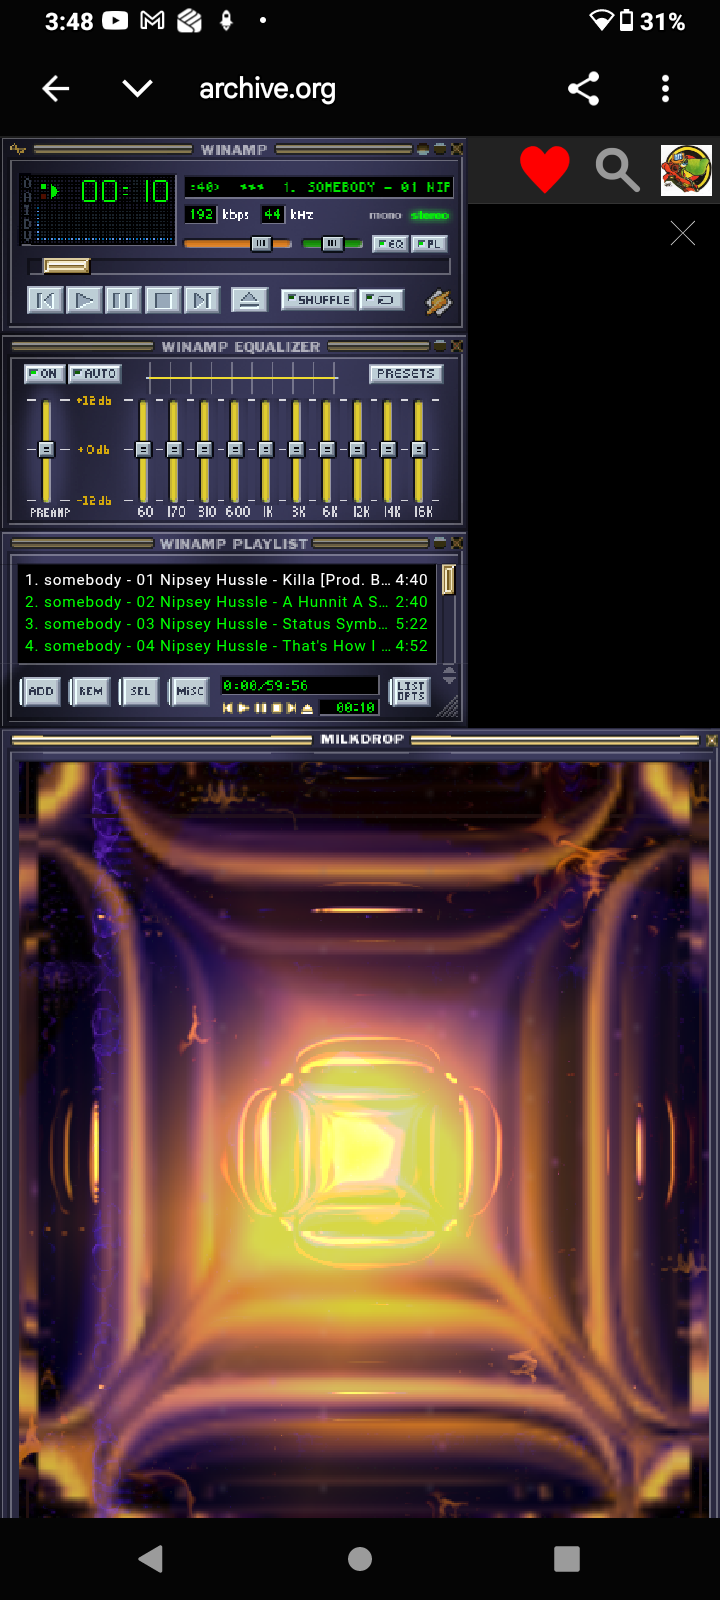720x1600 pixels.
Task: Click the Winamp play button
Action: 84,300
